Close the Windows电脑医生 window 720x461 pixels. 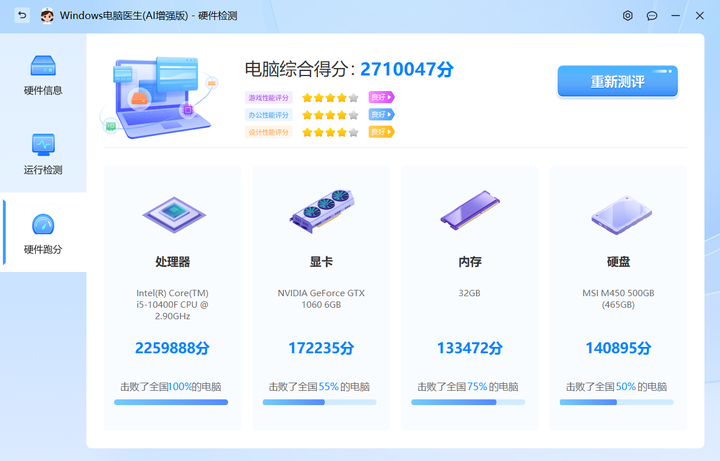[699, 16]
